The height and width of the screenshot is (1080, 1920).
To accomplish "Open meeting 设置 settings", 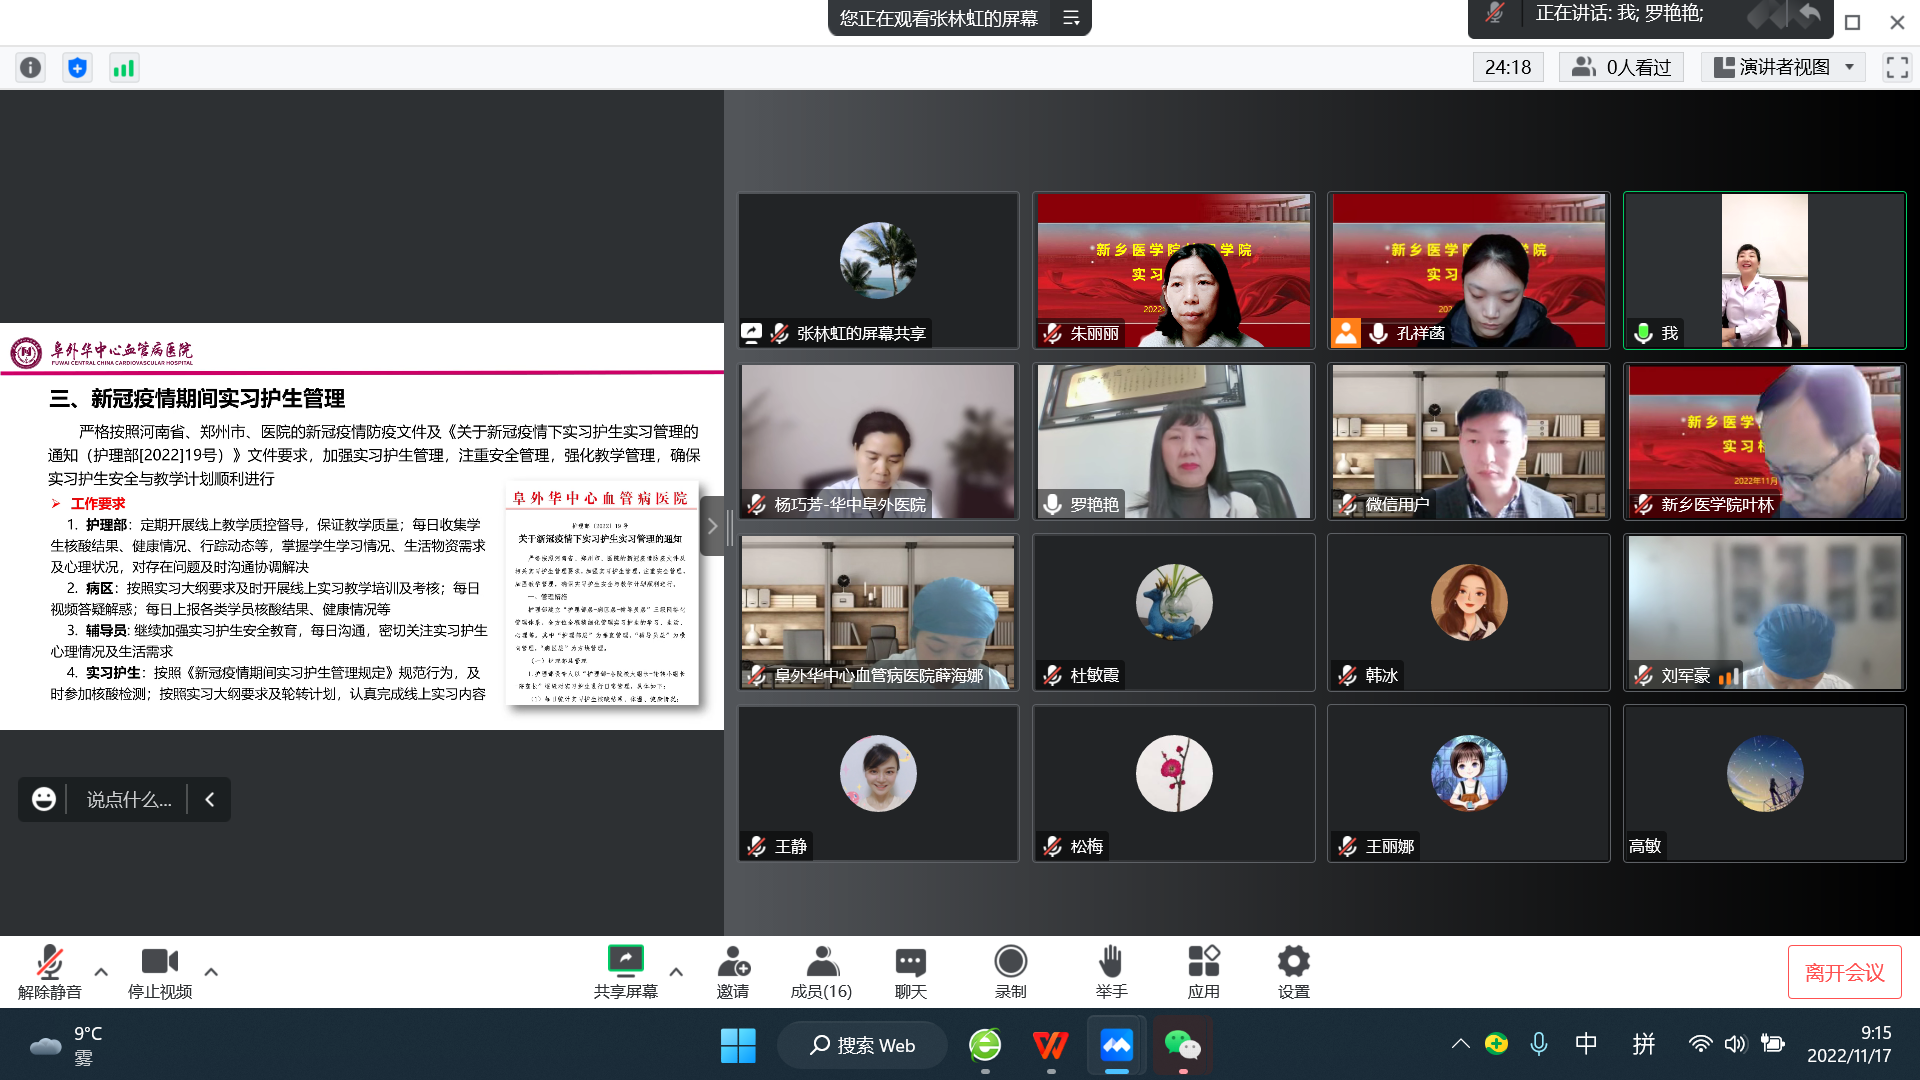I will click(1293, 972).
